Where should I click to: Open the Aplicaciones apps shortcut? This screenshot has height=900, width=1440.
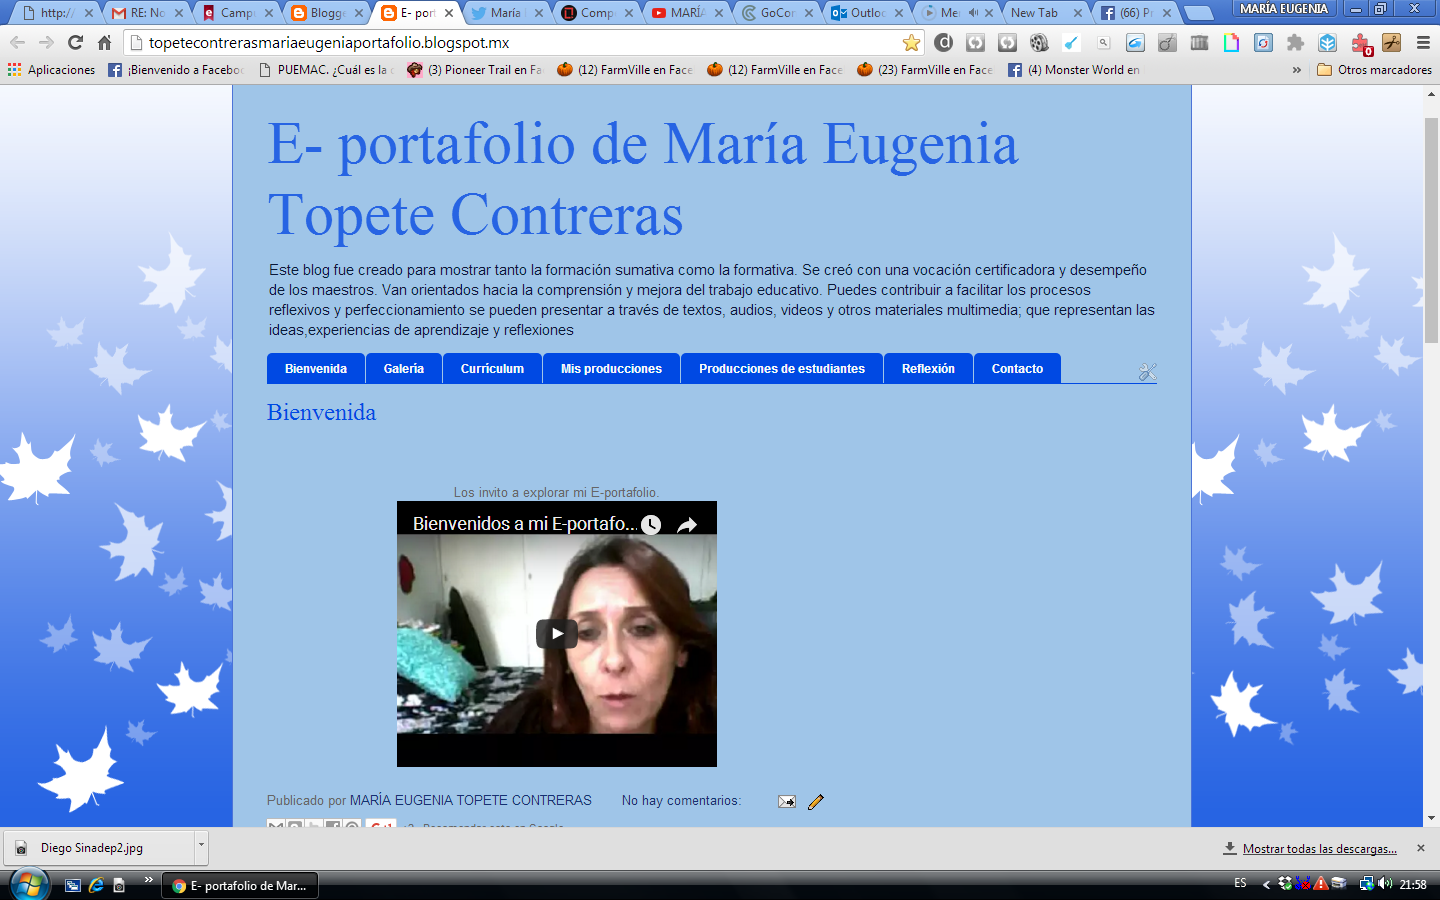51,70
